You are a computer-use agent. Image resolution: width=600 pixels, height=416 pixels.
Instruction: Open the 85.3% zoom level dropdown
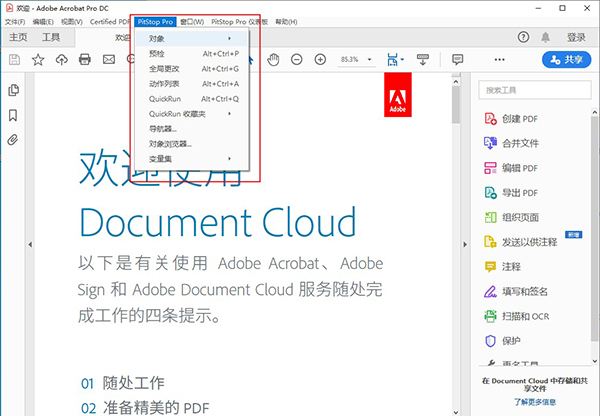(354, 59)
